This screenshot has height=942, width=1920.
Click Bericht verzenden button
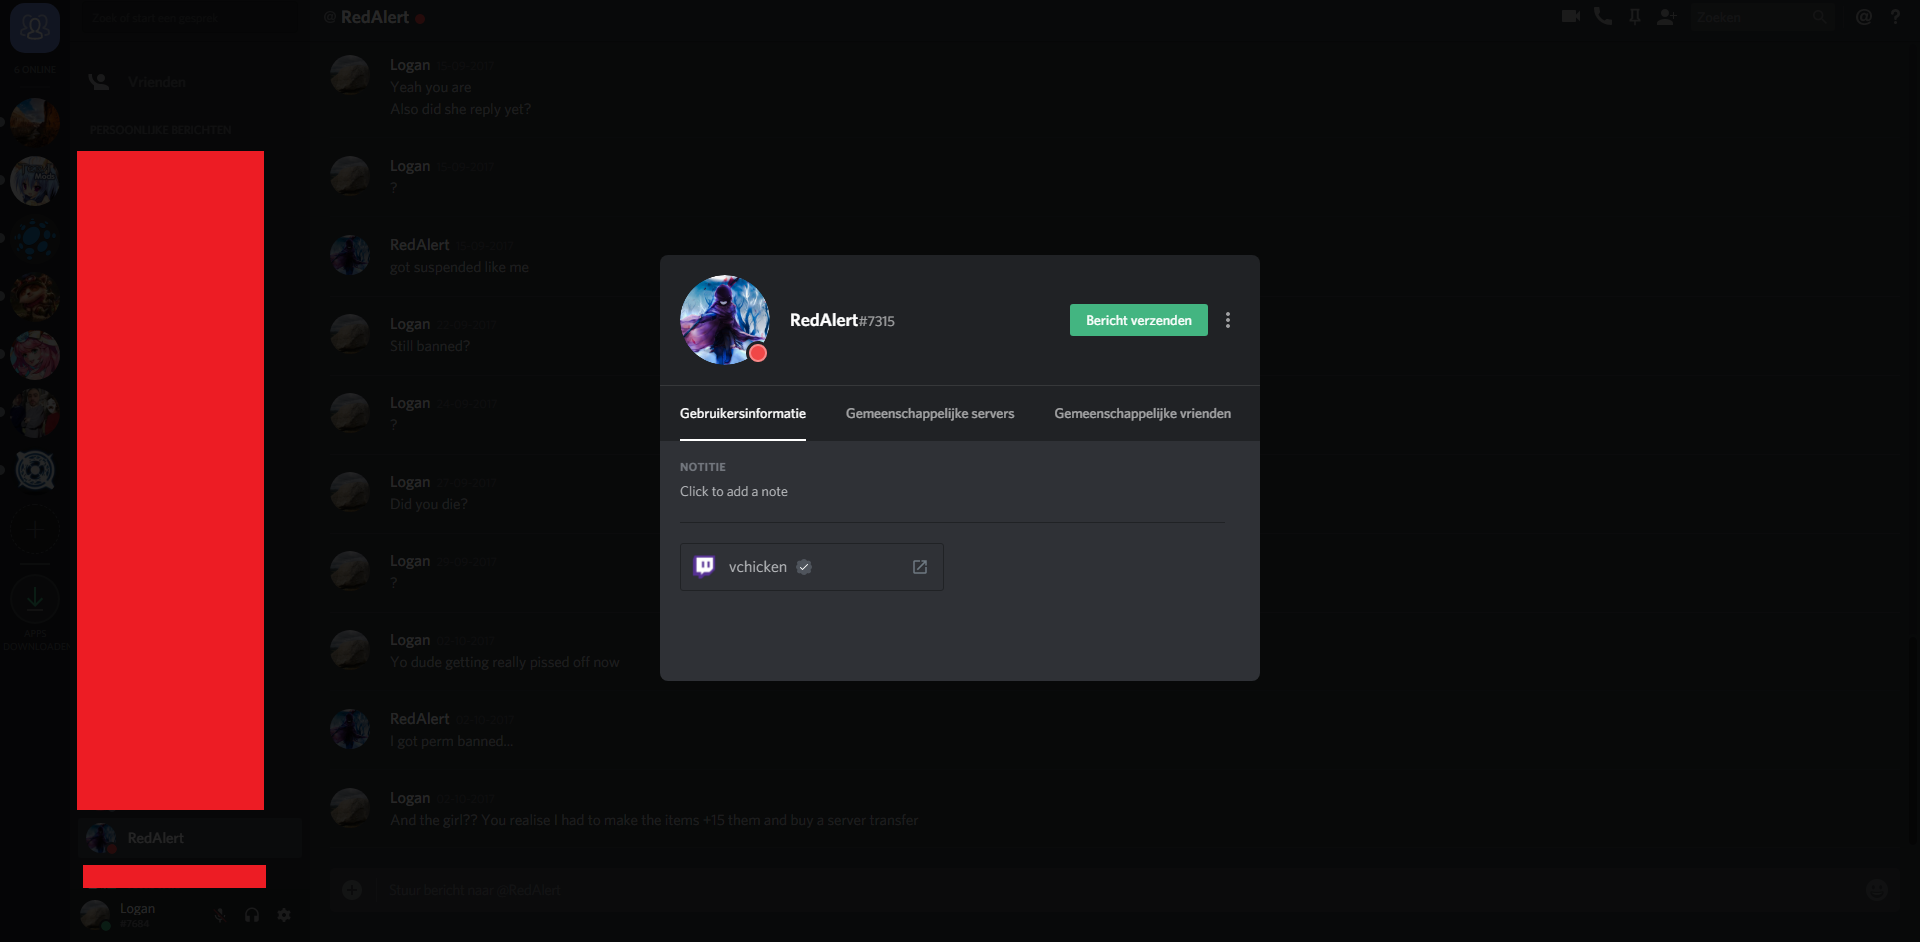[x=1139, y=320]
